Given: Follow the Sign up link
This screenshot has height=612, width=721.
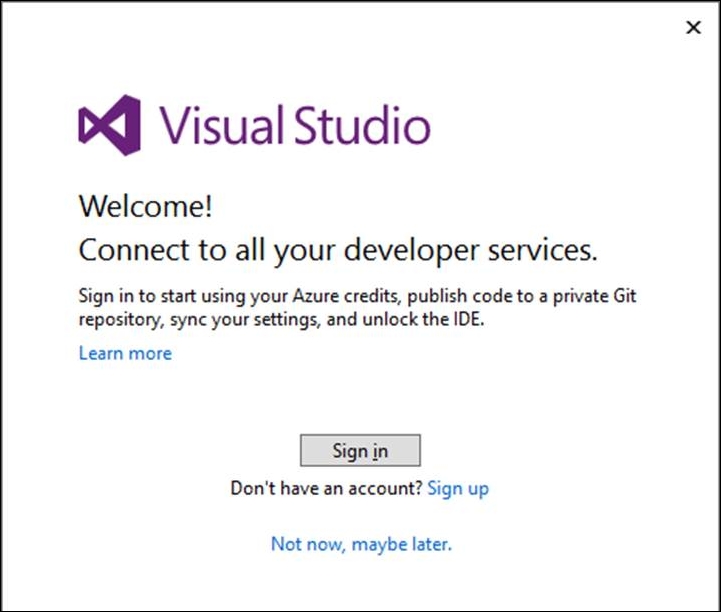Looking at the screenshot, I should [458, 488].
